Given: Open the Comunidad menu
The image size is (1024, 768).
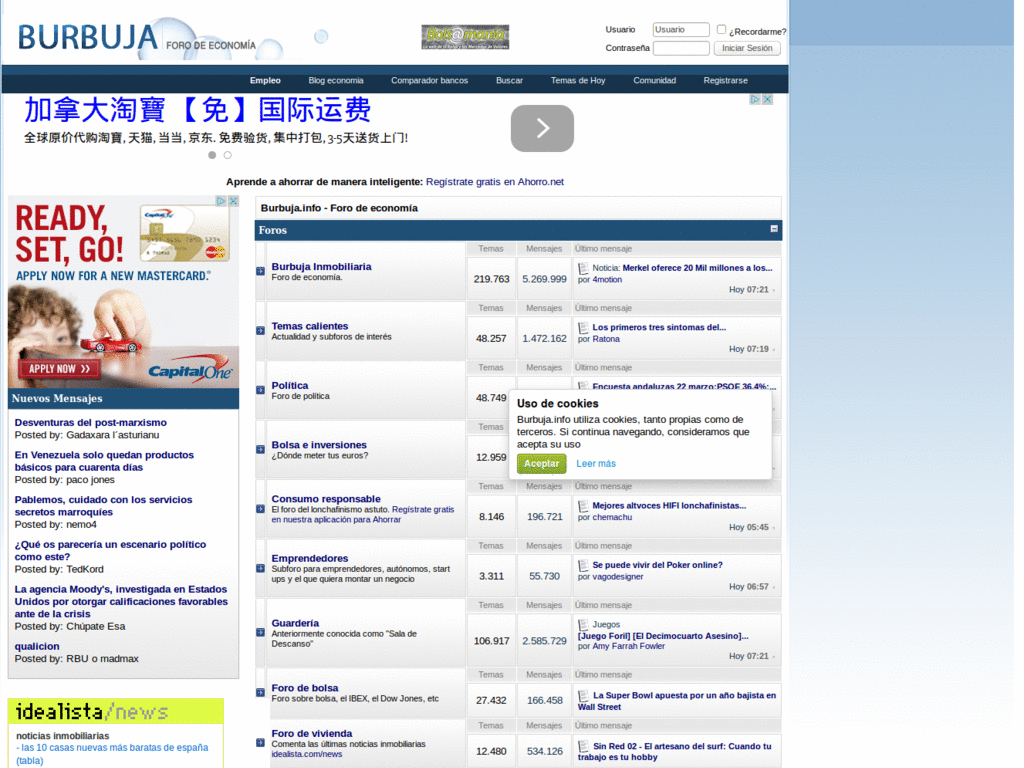Looking at the screenshot, I should click(x=654, y=80).
